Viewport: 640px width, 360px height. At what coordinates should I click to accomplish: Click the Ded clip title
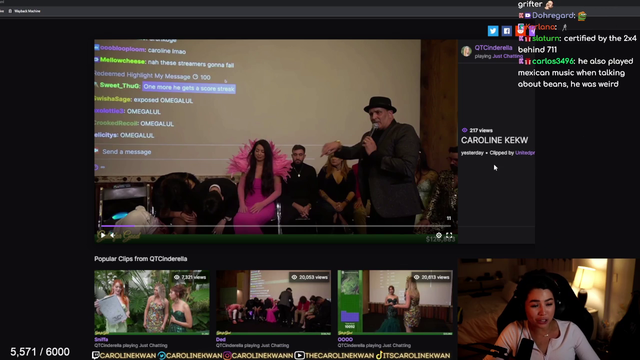(221, 340)
